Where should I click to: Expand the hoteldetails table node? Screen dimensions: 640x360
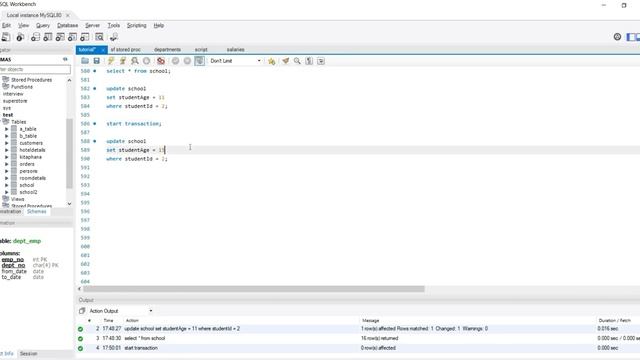pyautogui.click(x=7, y=150)
